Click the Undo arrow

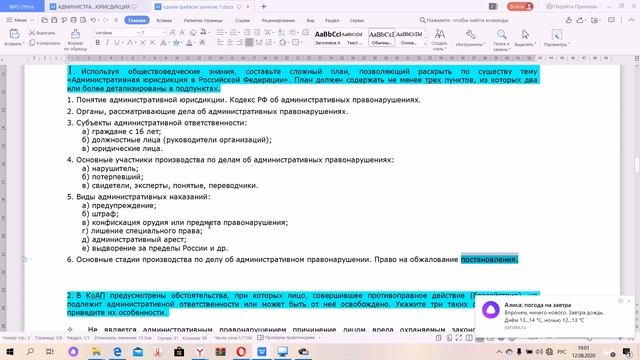click(93, 20)
